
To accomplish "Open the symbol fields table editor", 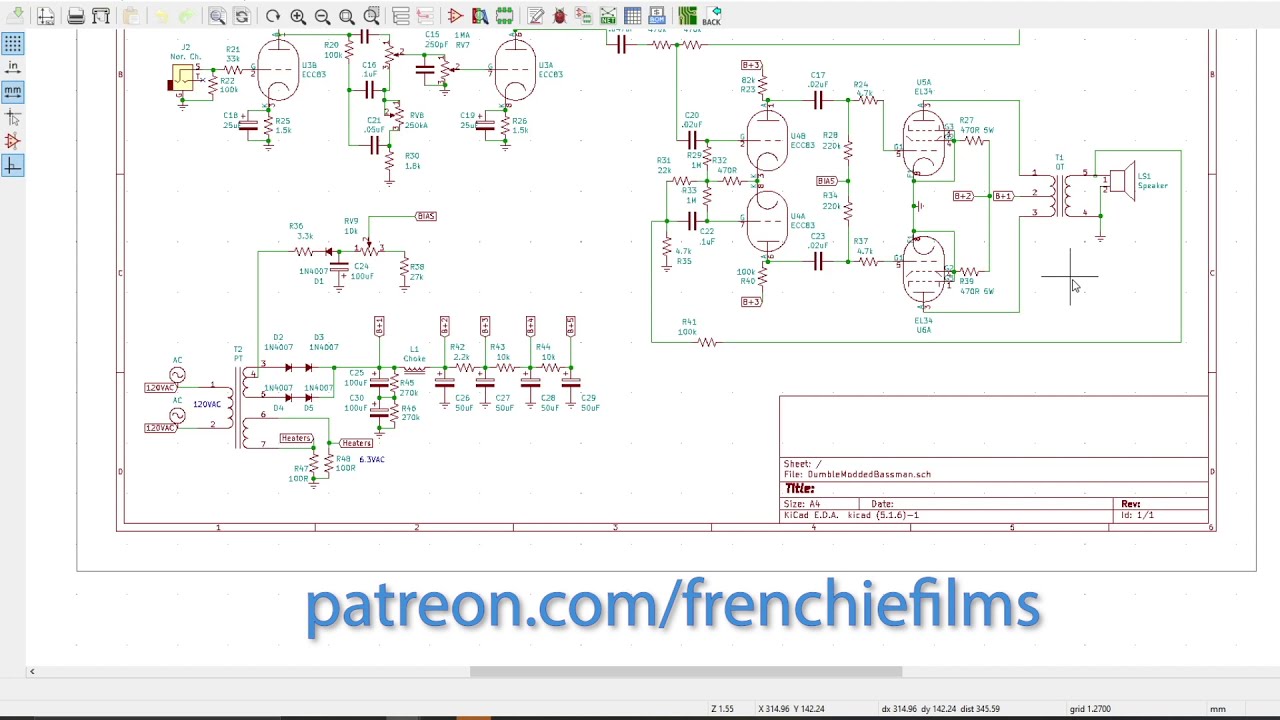I will (x=633, y=16).
